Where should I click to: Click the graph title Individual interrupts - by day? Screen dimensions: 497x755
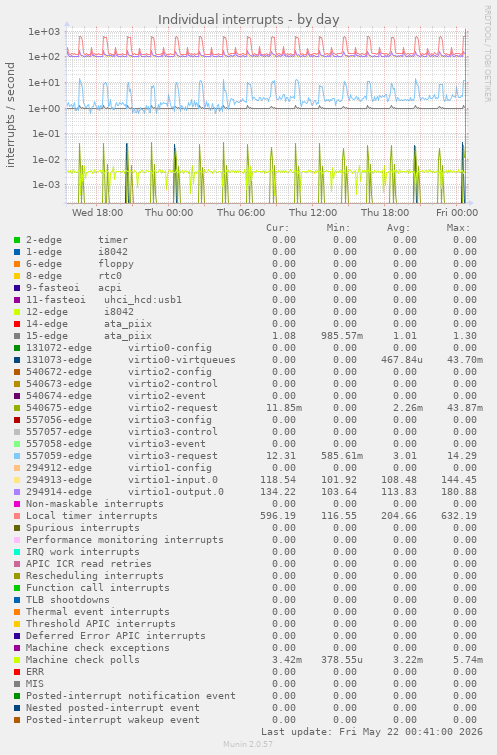[x=248, y=20]
